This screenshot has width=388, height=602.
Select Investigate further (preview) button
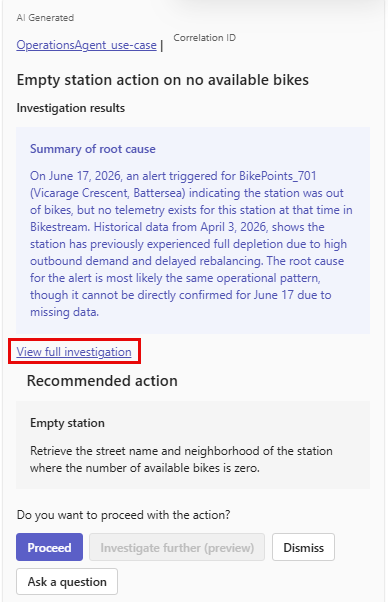[x=177, y=547]
